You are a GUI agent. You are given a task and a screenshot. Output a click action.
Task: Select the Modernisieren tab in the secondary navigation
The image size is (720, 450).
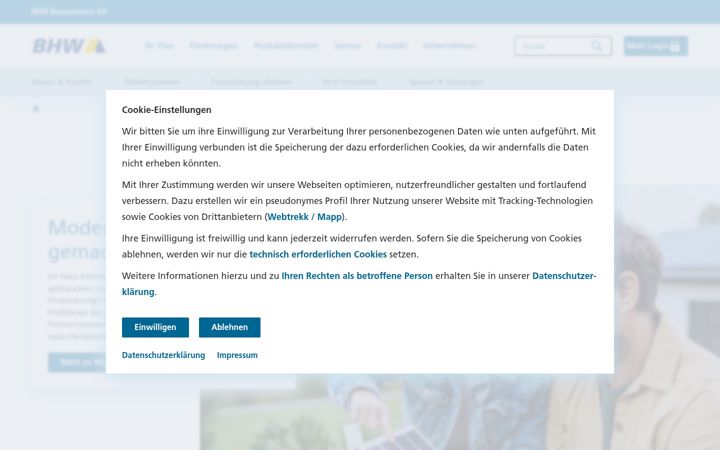tap(152, 82)
